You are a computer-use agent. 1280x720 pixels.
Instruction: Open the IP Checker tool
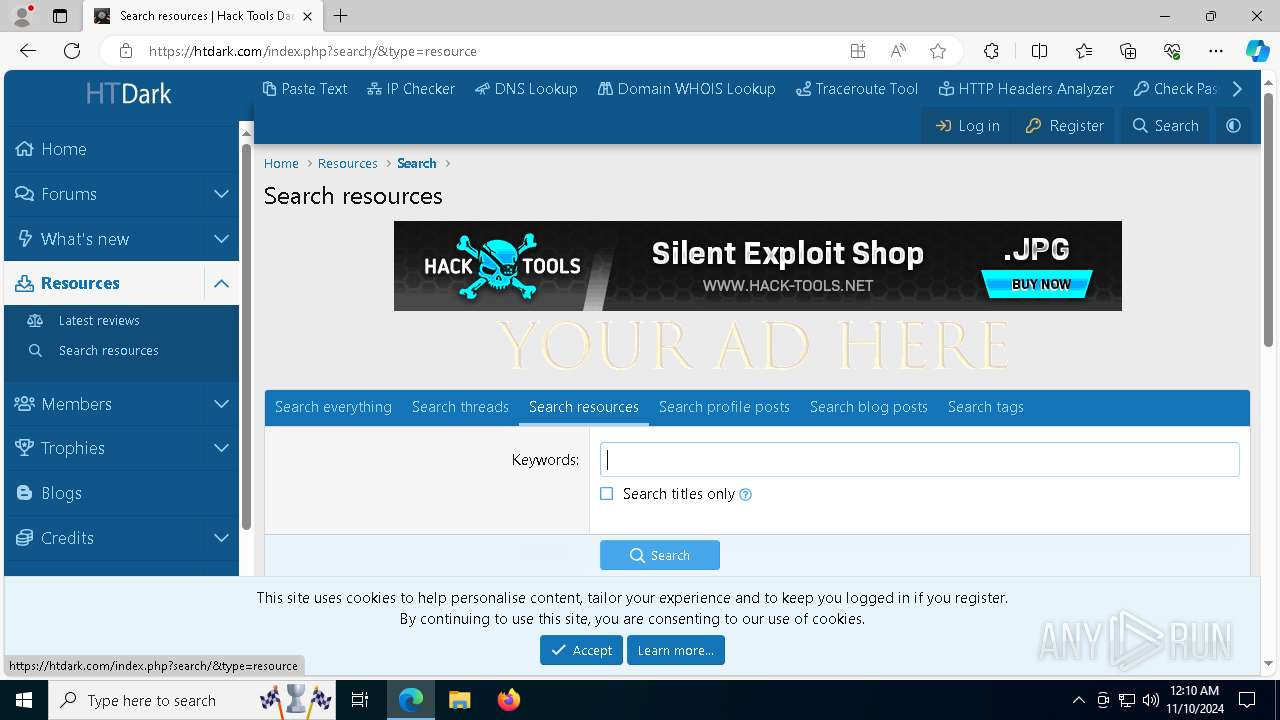(x=411, y=88)
